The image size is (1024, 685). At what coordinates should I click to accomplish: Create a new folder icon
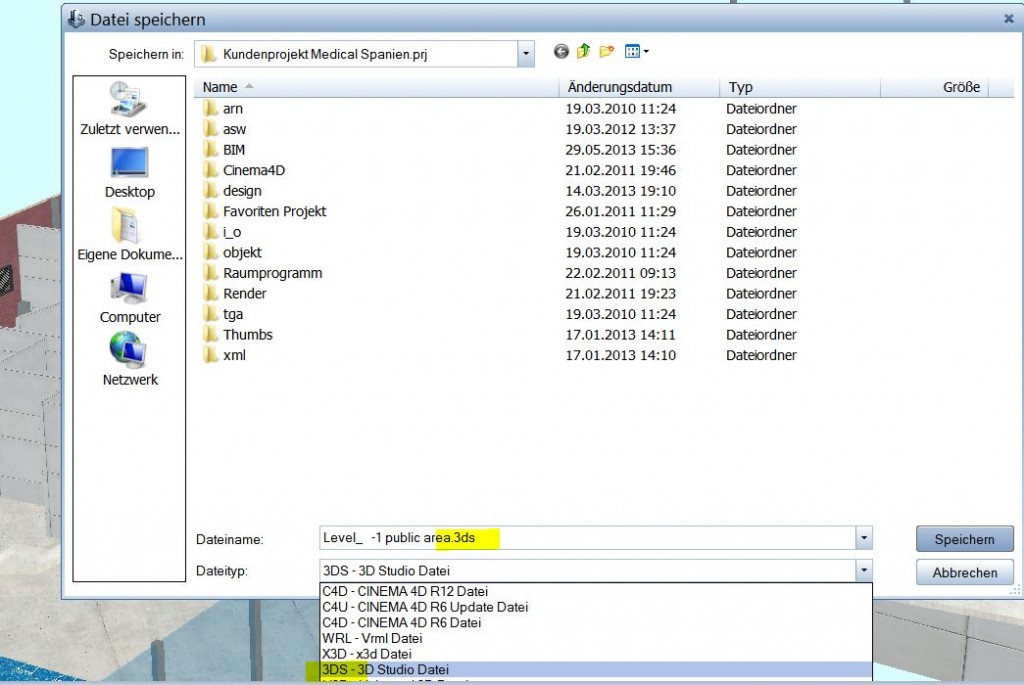tap(606, 52)
